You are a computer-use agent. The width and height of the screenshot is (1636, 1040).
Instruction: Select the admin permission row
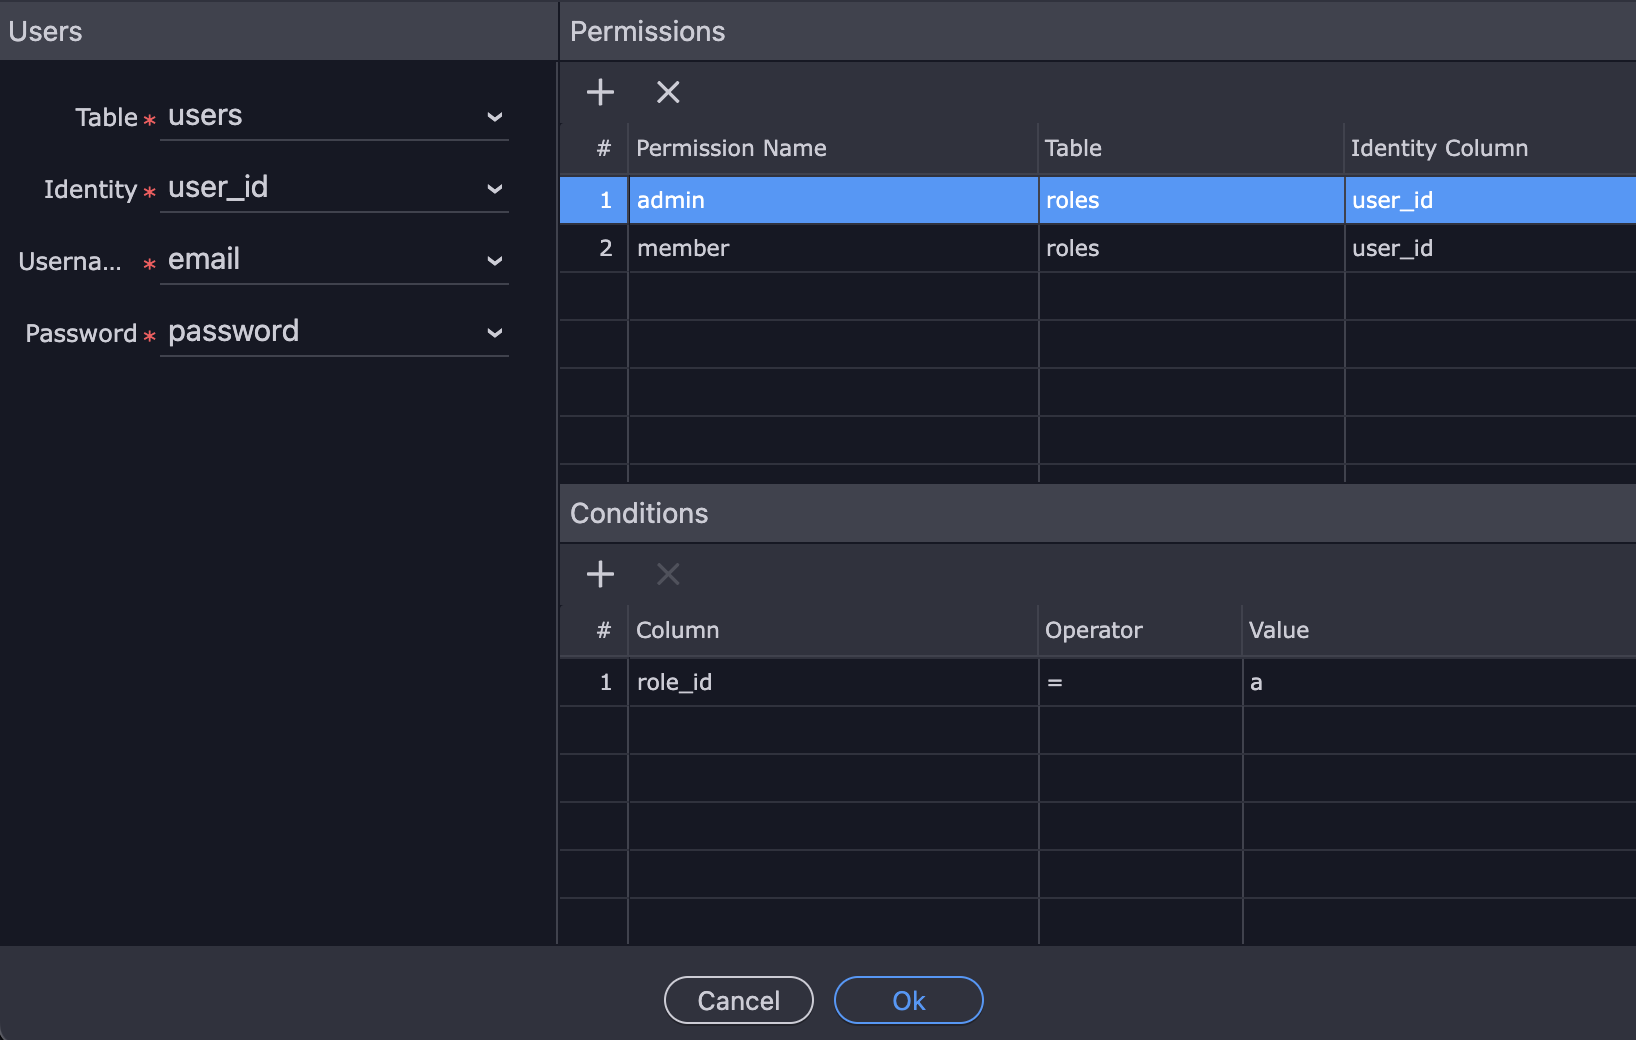click(1098, 200)
